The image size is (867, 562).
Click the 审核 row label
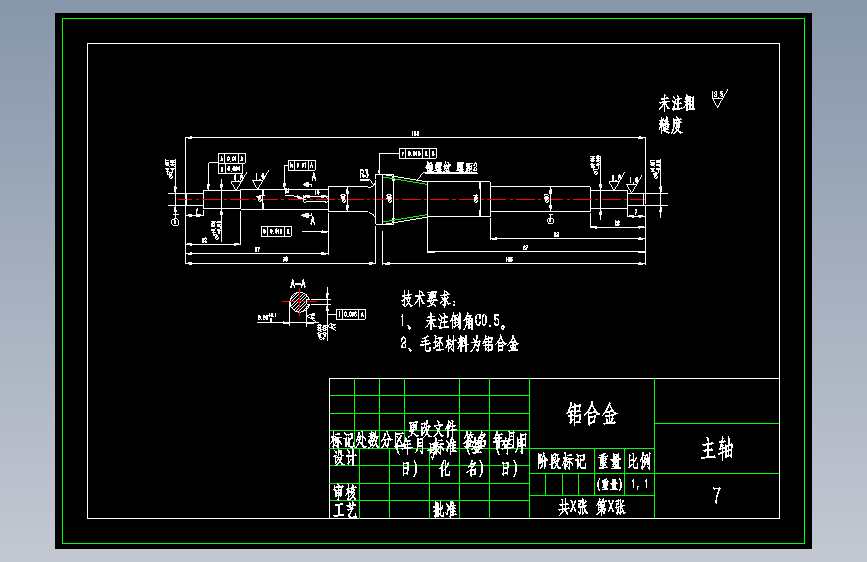pos(345,492)
